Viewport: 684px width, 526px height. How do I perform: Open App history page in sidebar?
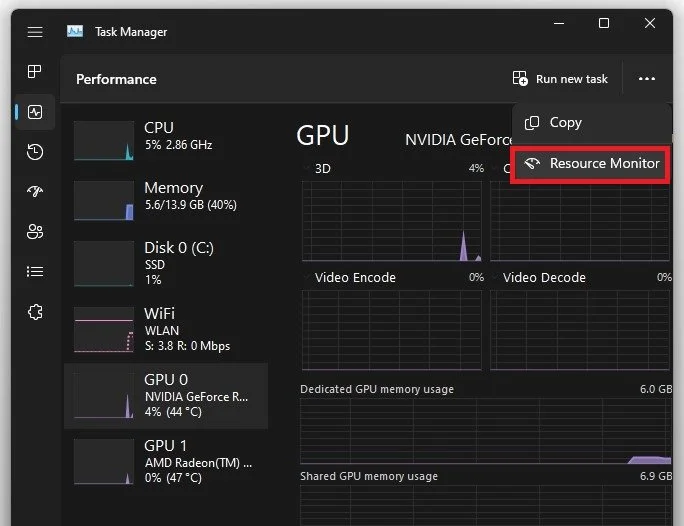tap(35, 152)
